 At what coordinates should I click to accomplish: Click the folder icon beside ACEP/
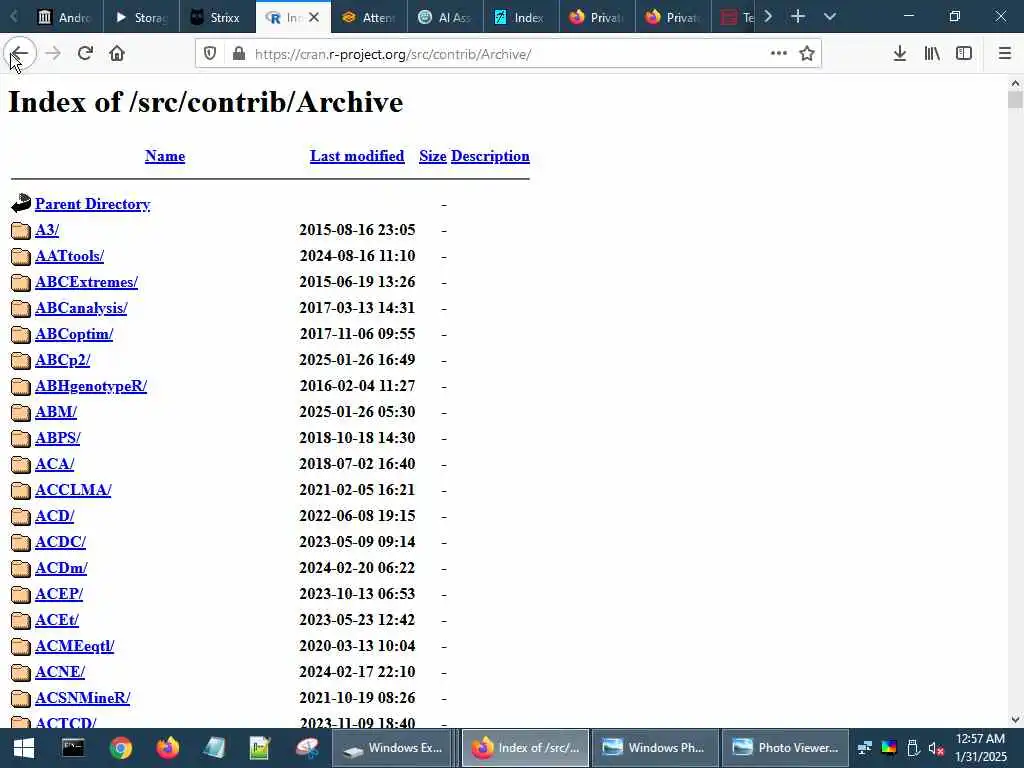[x=21, y=595]
